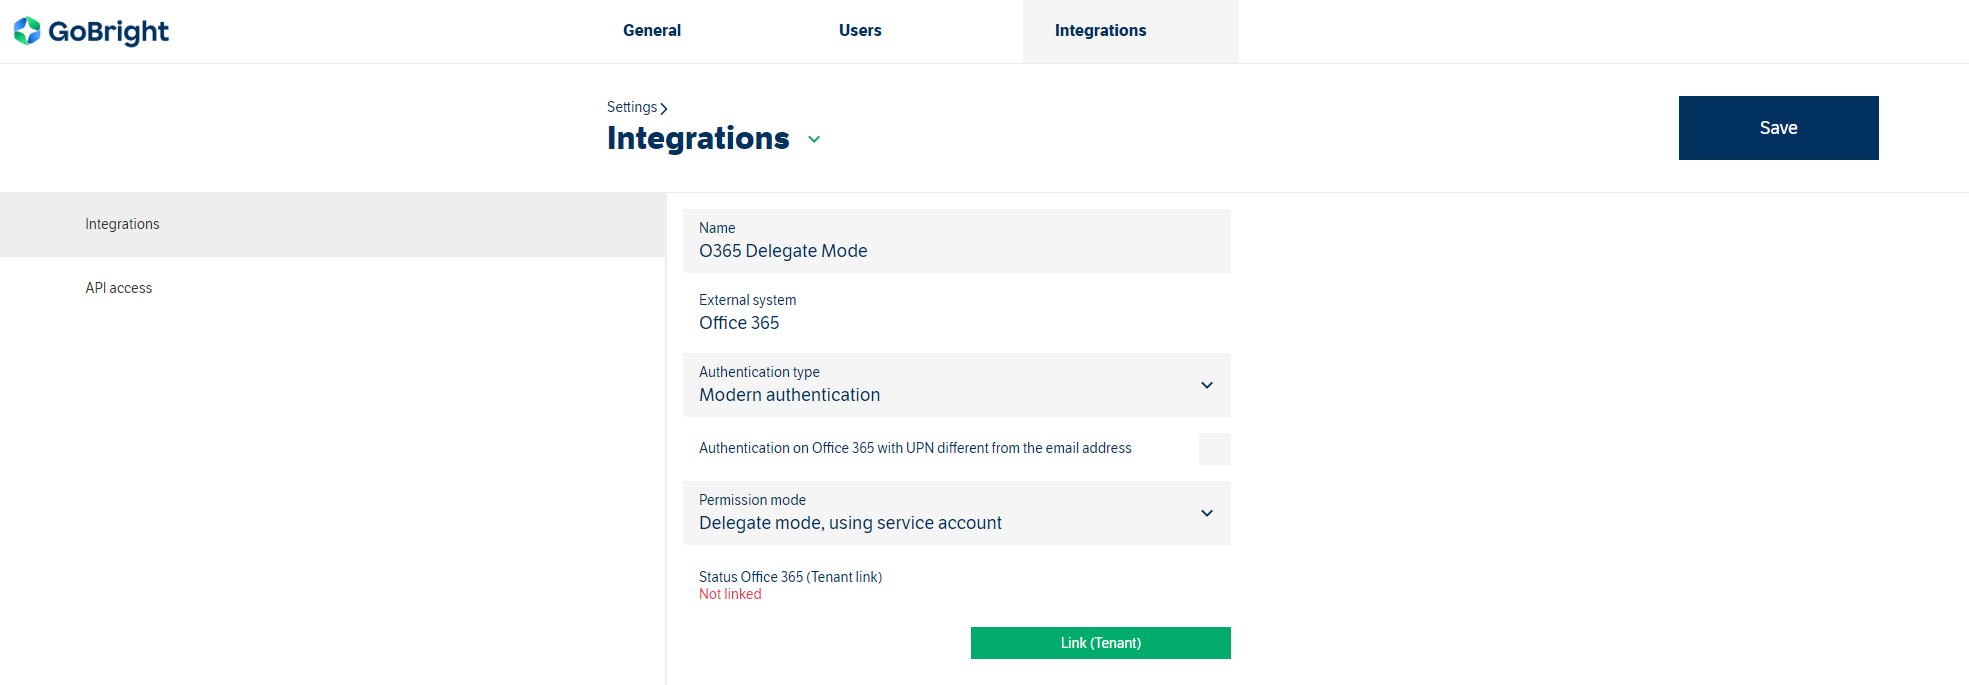Select the Integrations top tab
The height and width of the screenshot is (685, 1969).
1100,31
